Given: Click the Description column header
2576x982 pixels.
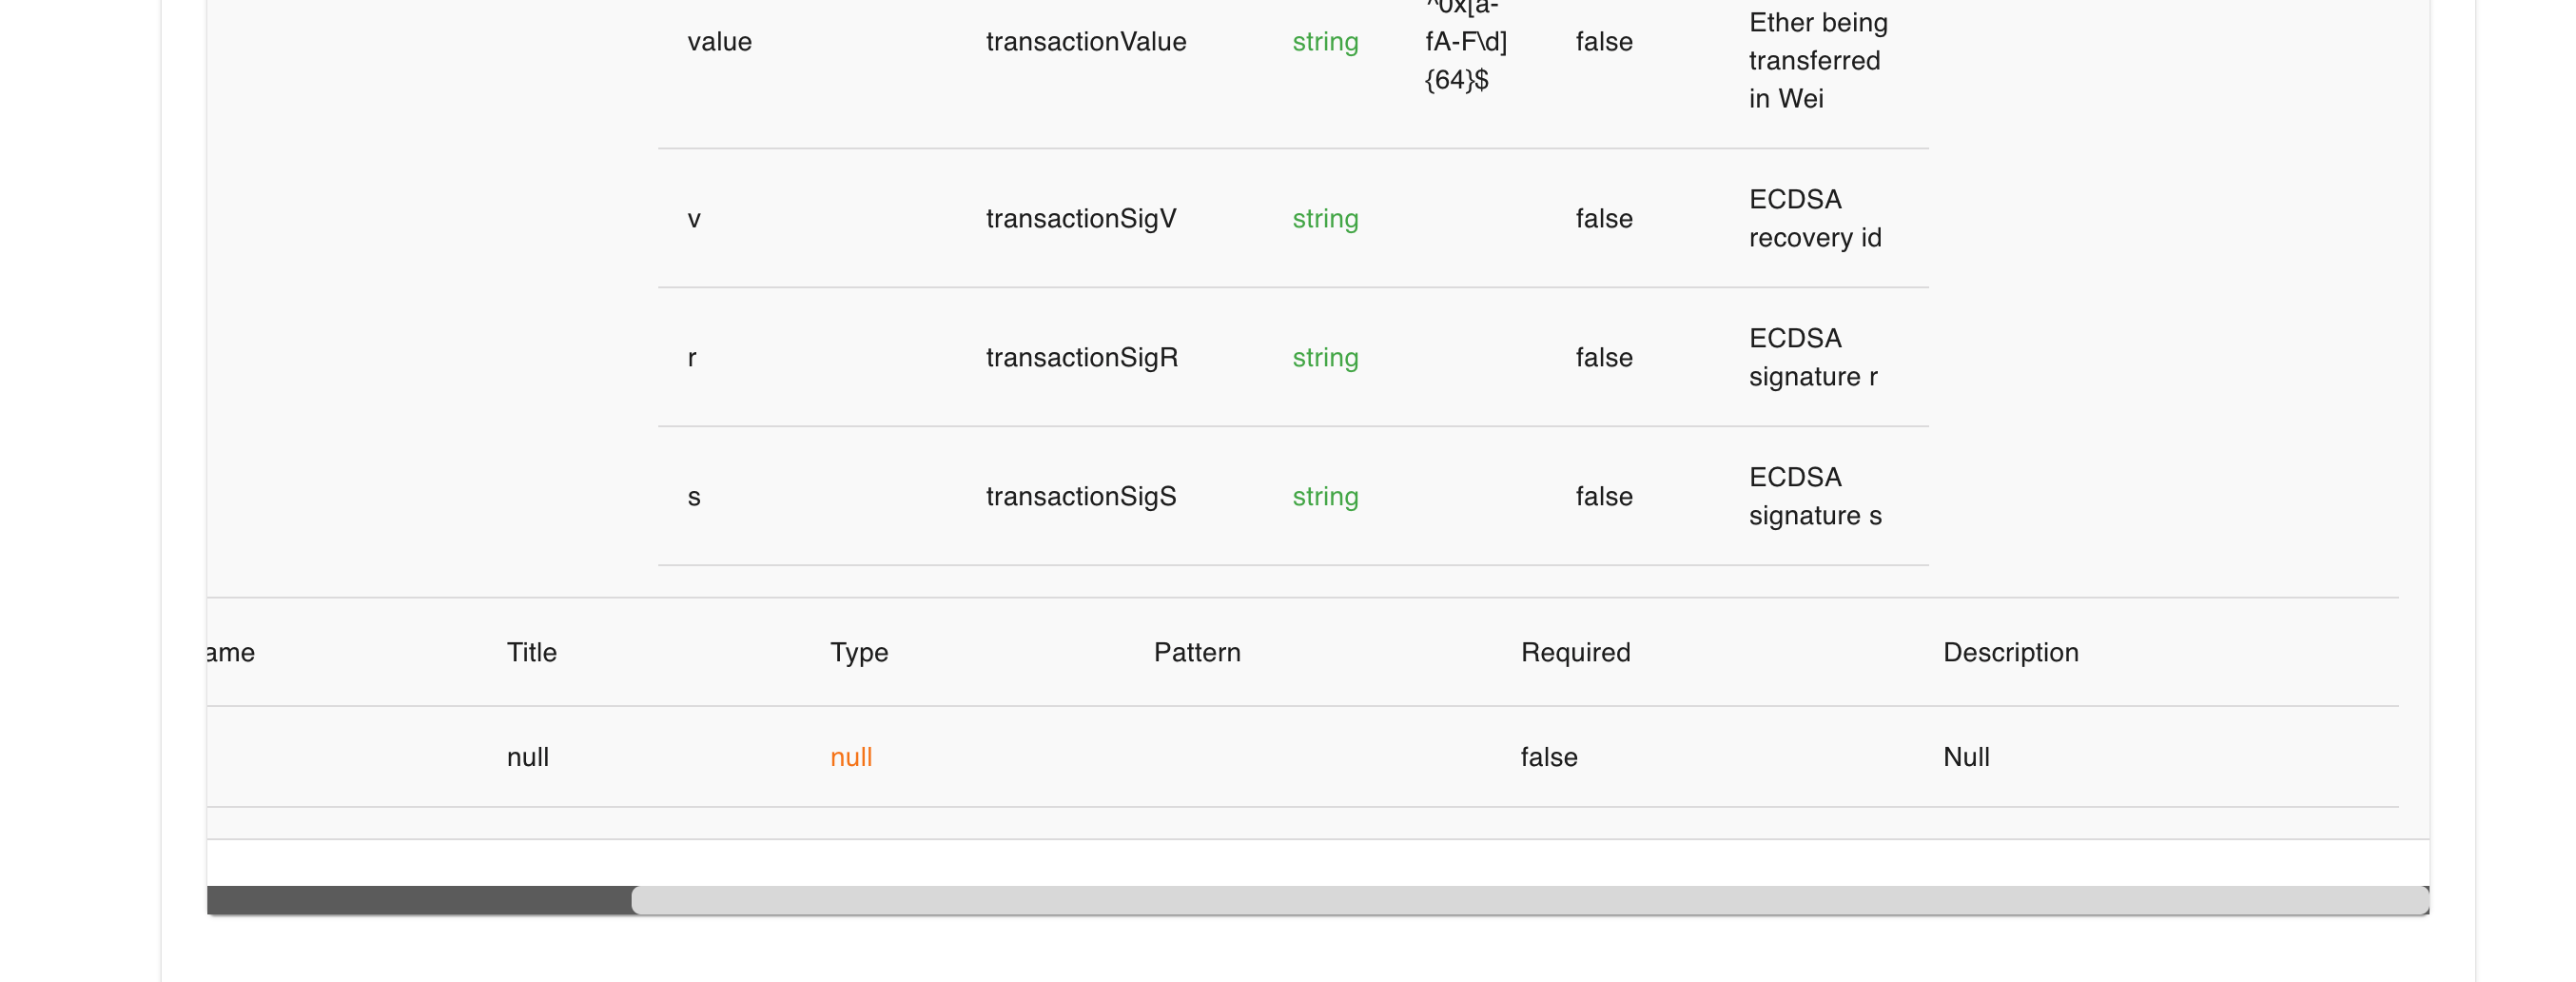Looking at the screenshot, I should tap(2011, 653).
